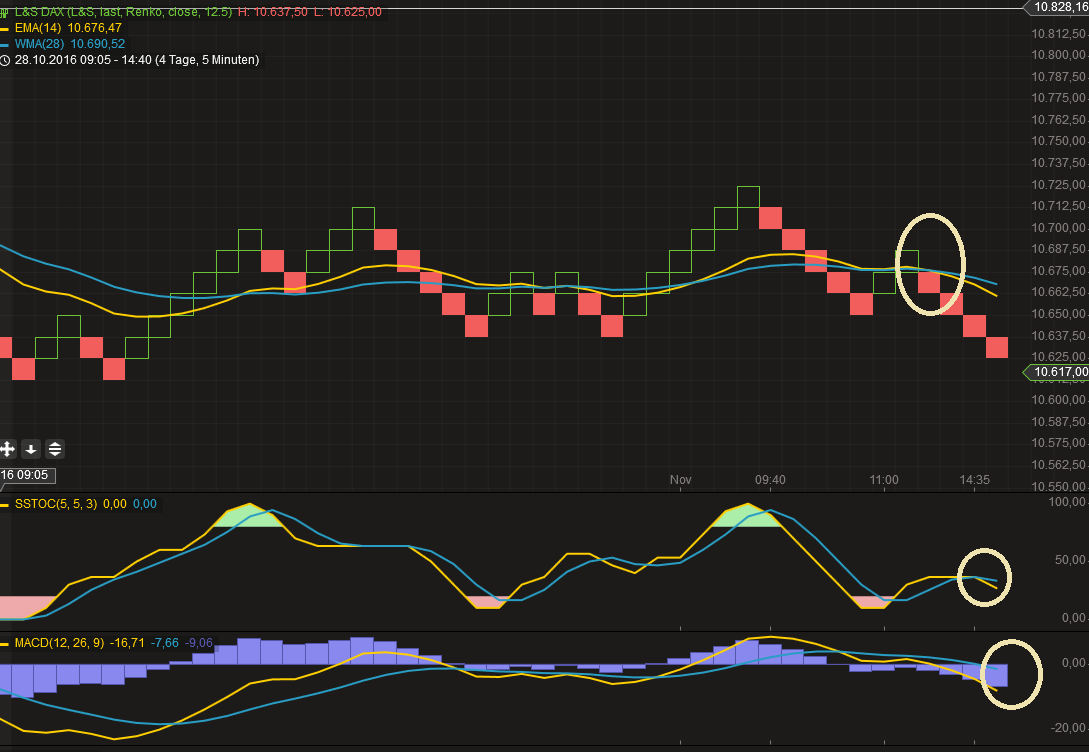The width and height of the screenshot is (1089, 752).
Task: Click the SSTOC legend marker icon
Action: (x=6, y=504)
